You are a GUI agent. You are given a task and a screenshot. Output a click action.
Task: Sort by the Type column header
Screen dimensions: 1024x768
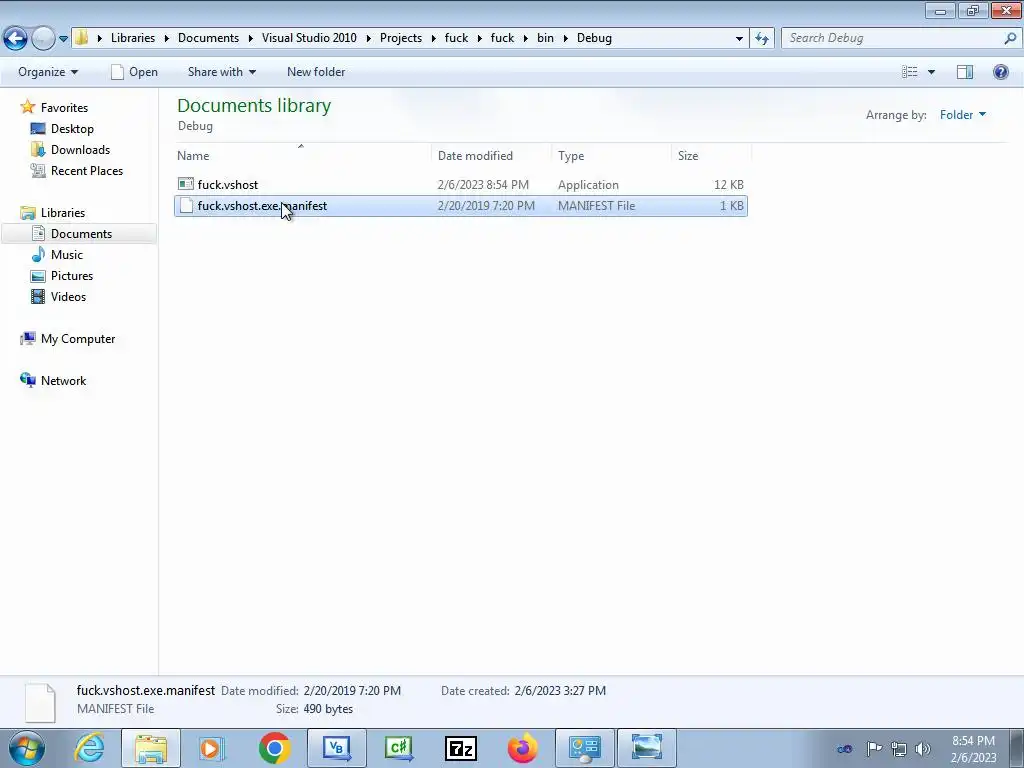coord(611,155)
